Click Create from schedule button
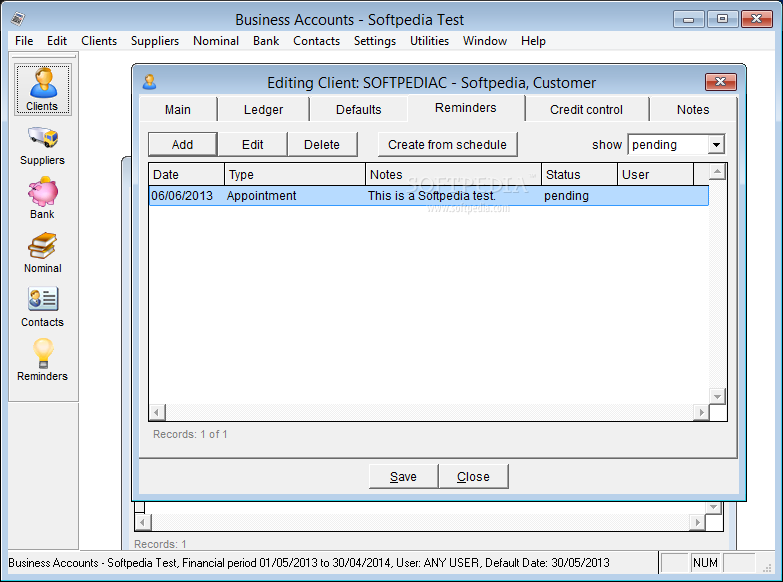783x582 pixels. (x=447, y=144)
